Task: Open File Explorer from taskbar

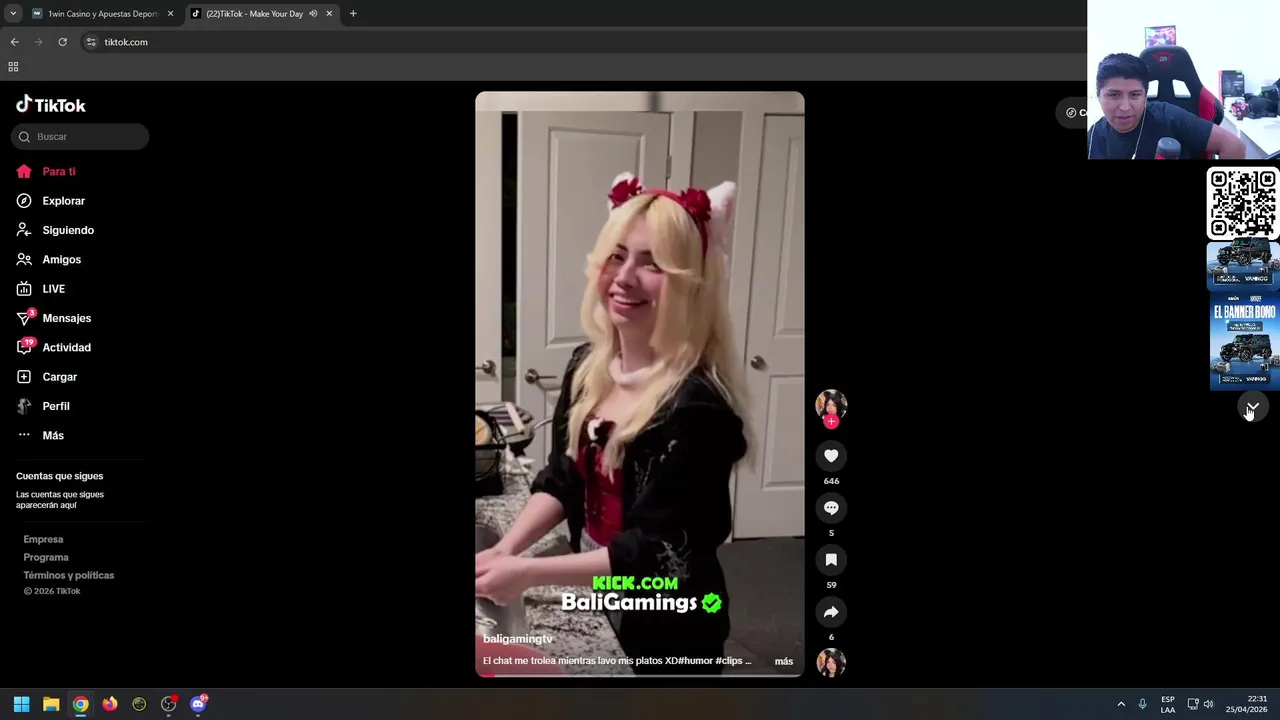Action: (x=51, y=704)
